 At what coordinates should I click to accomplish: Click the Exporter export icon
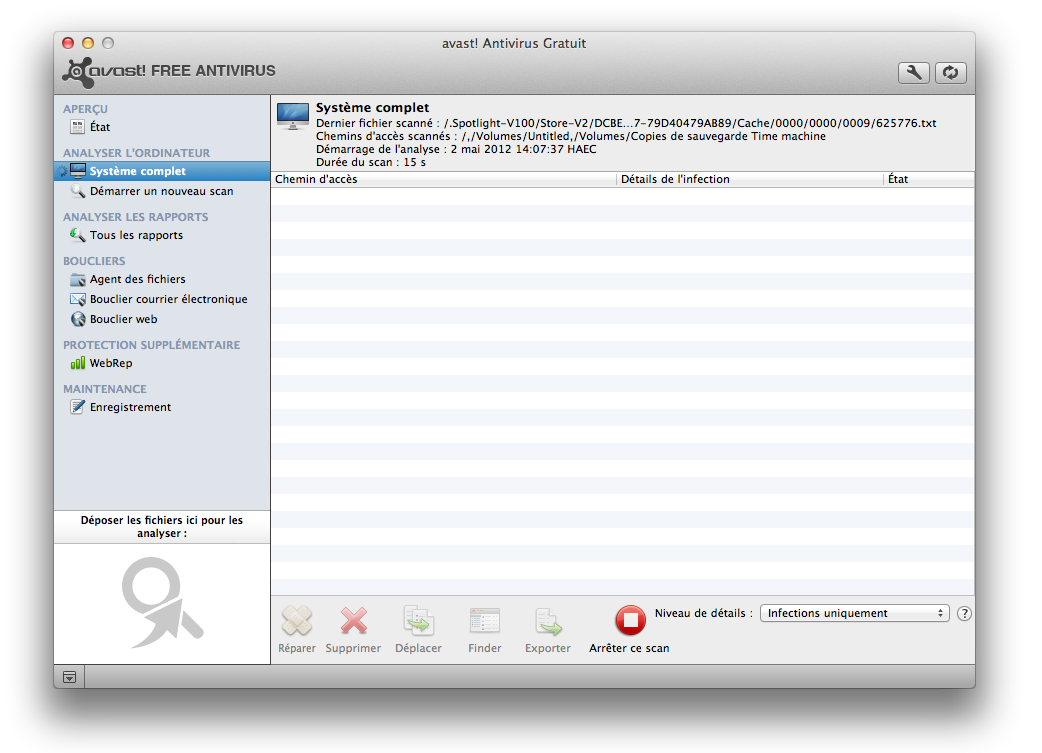tap(548, 622)
